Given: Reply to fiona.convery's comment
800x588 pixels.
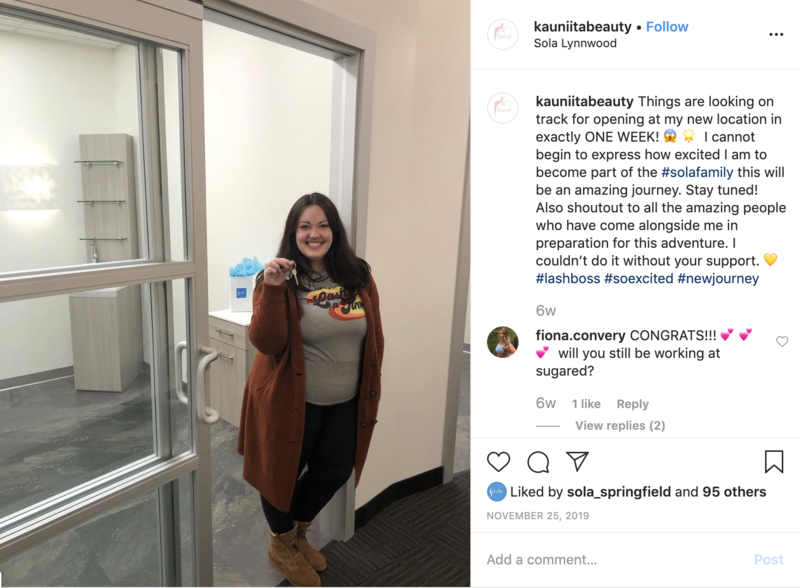Looking at the screenshot, I should click(x=632, y=404).
